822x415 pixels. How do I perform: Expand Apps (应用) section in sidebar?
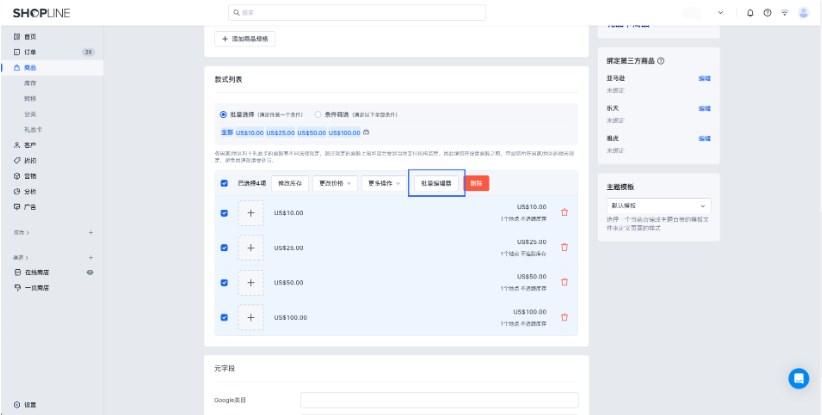pyautogui.click(x=21, y=232)
